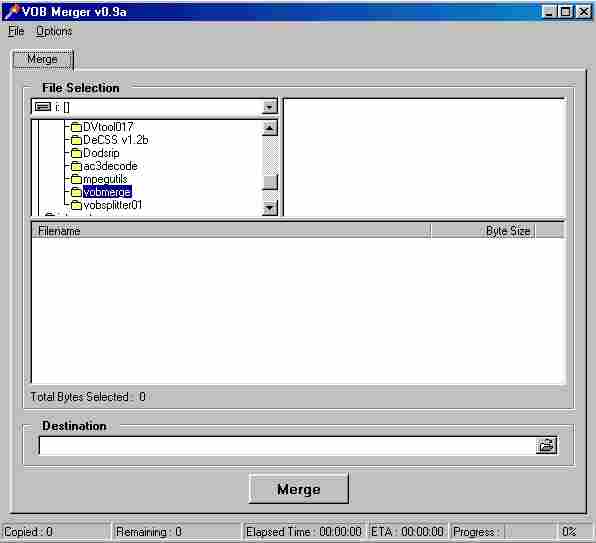Select the vobsplitter01 folder
The image size is (596, 543).
pos(113,205)
